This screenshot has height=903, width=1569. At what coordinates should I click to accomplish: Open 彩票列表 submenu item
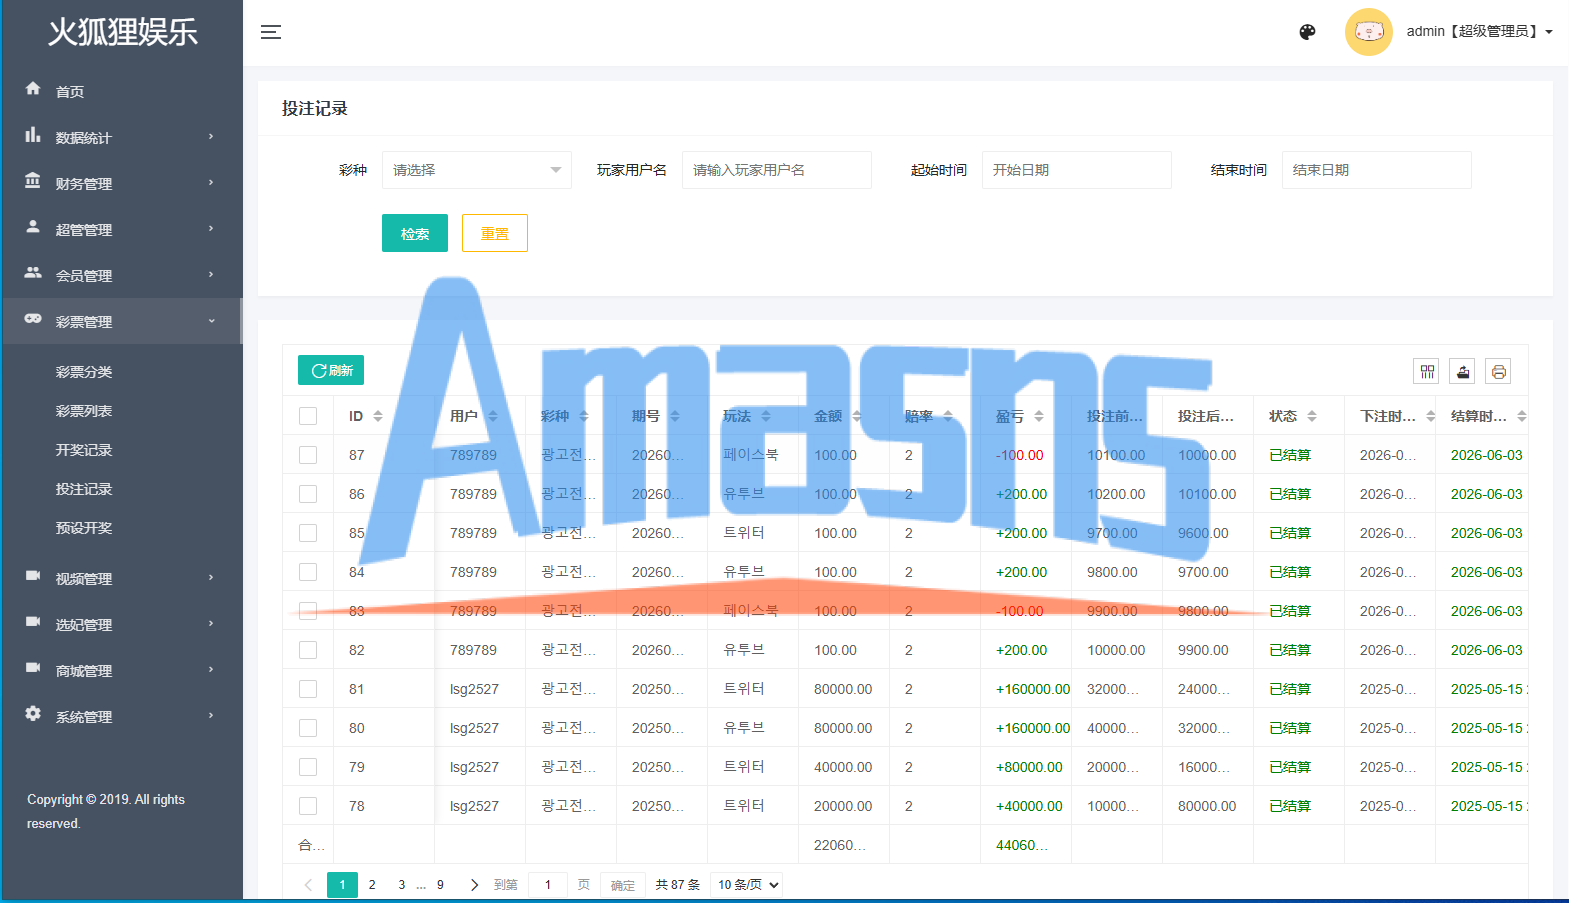click(x=84, y=411)
